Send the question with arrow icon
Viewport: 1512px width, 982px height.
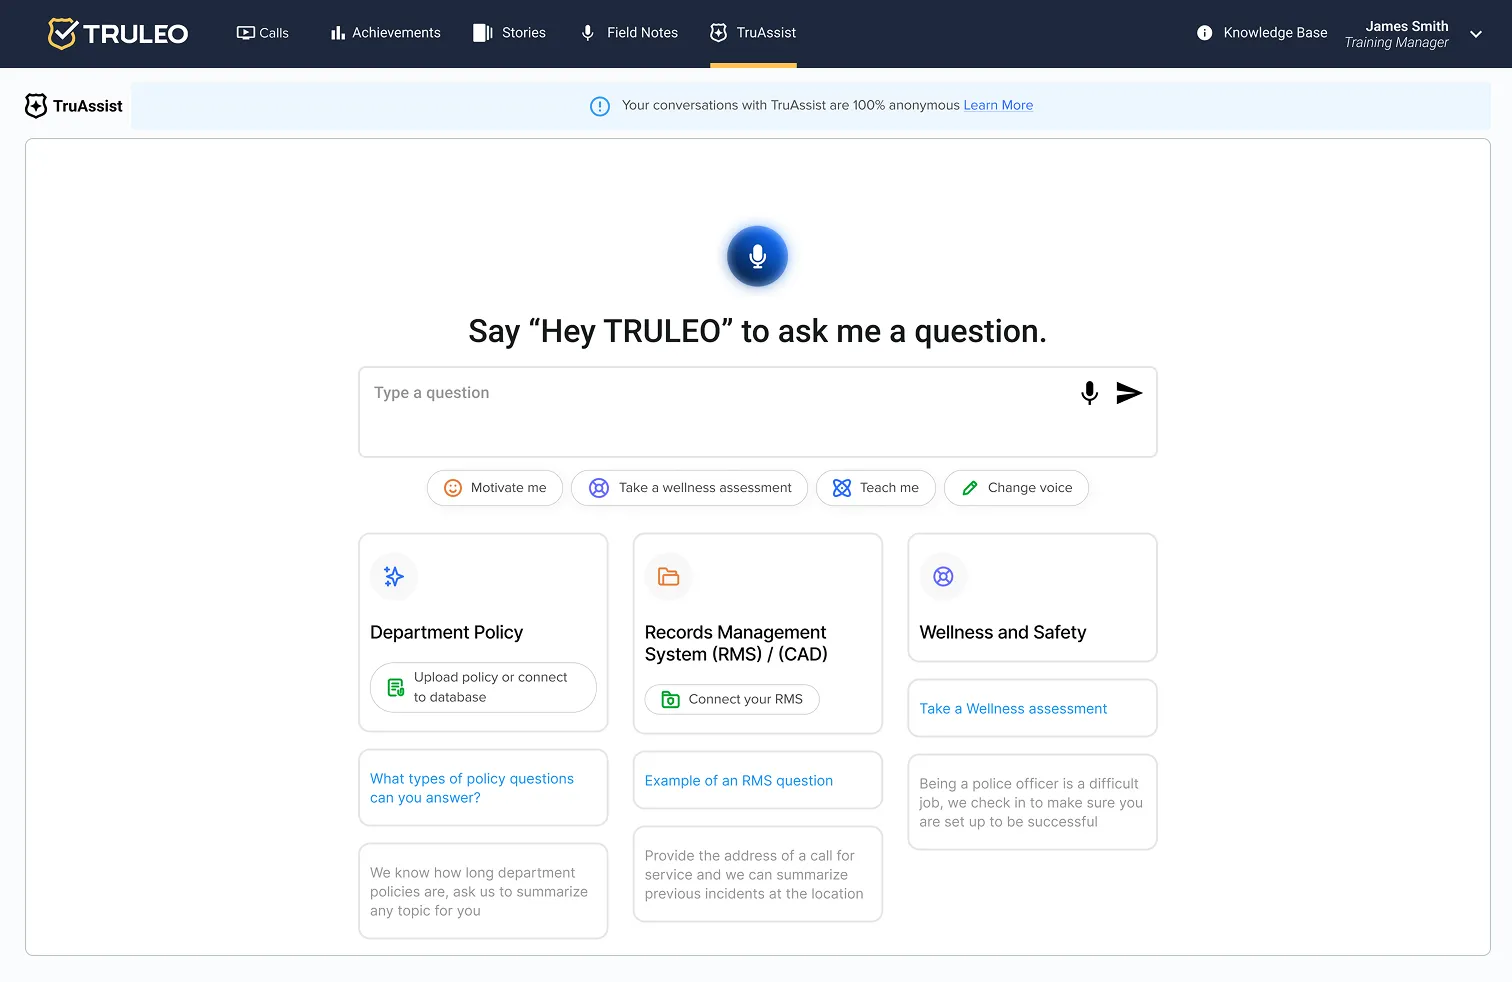tap(1129, 393)
